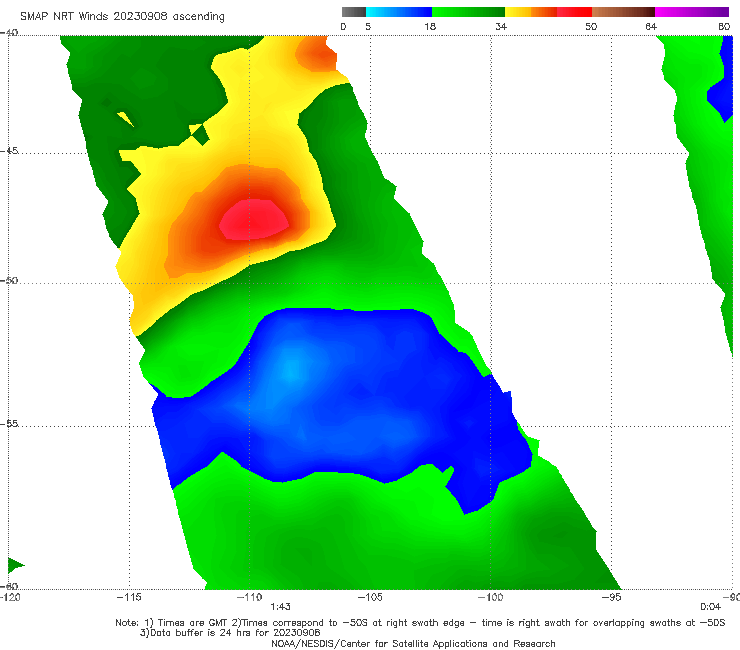Click the '-45' latitude axis label

(x=9, y=151)
